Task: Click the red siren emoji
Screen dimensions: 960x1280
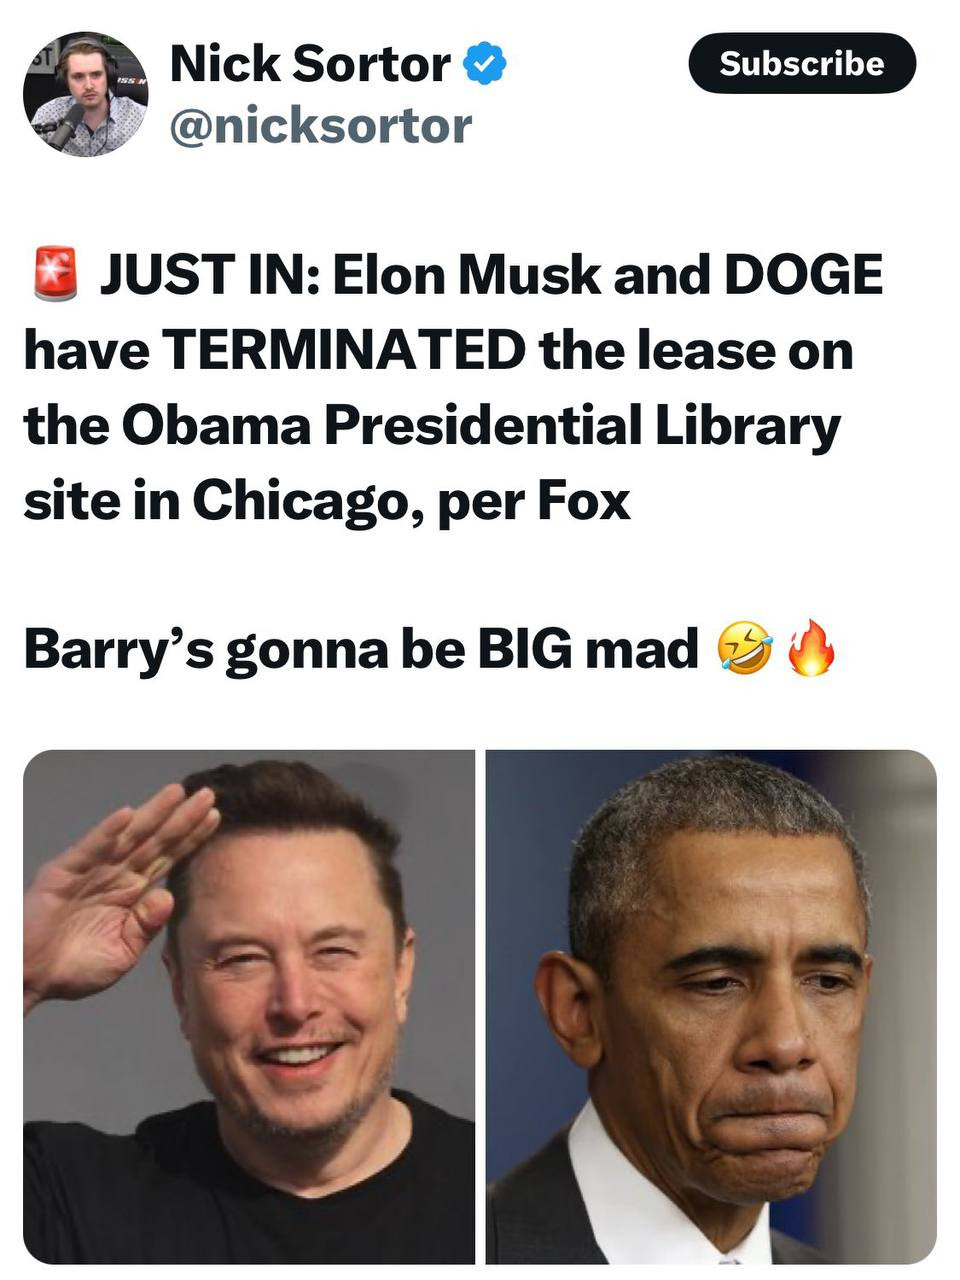Action: (x=55, y=275)
